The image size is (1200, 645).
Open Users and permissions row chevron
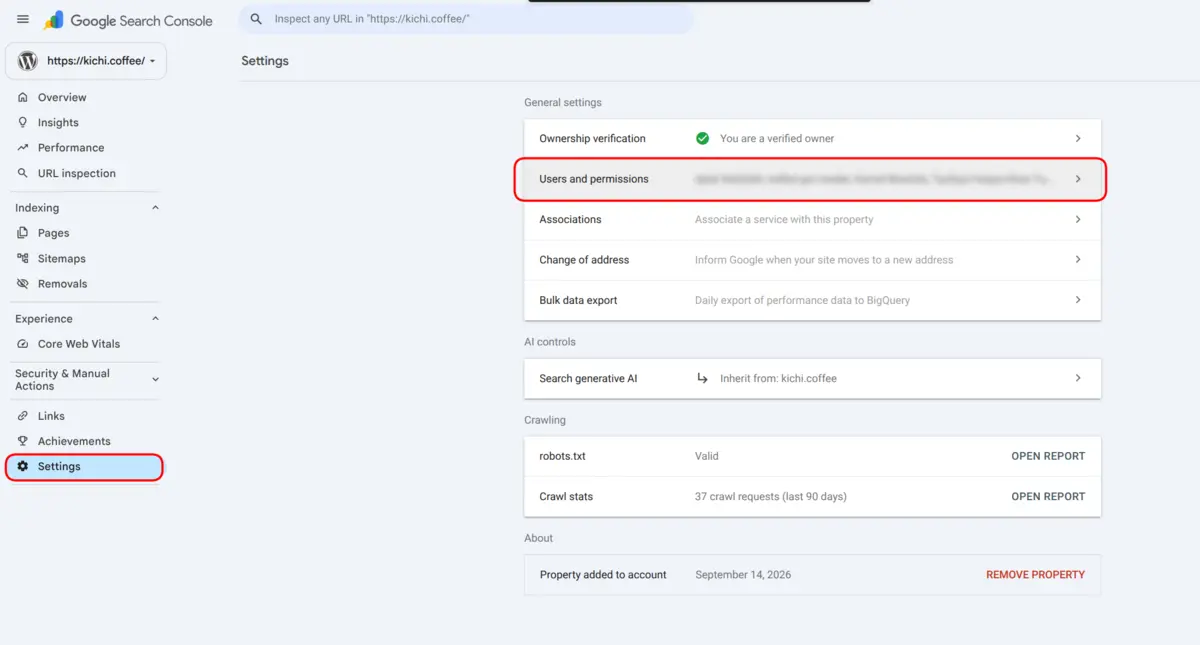tap(1078, 179)
